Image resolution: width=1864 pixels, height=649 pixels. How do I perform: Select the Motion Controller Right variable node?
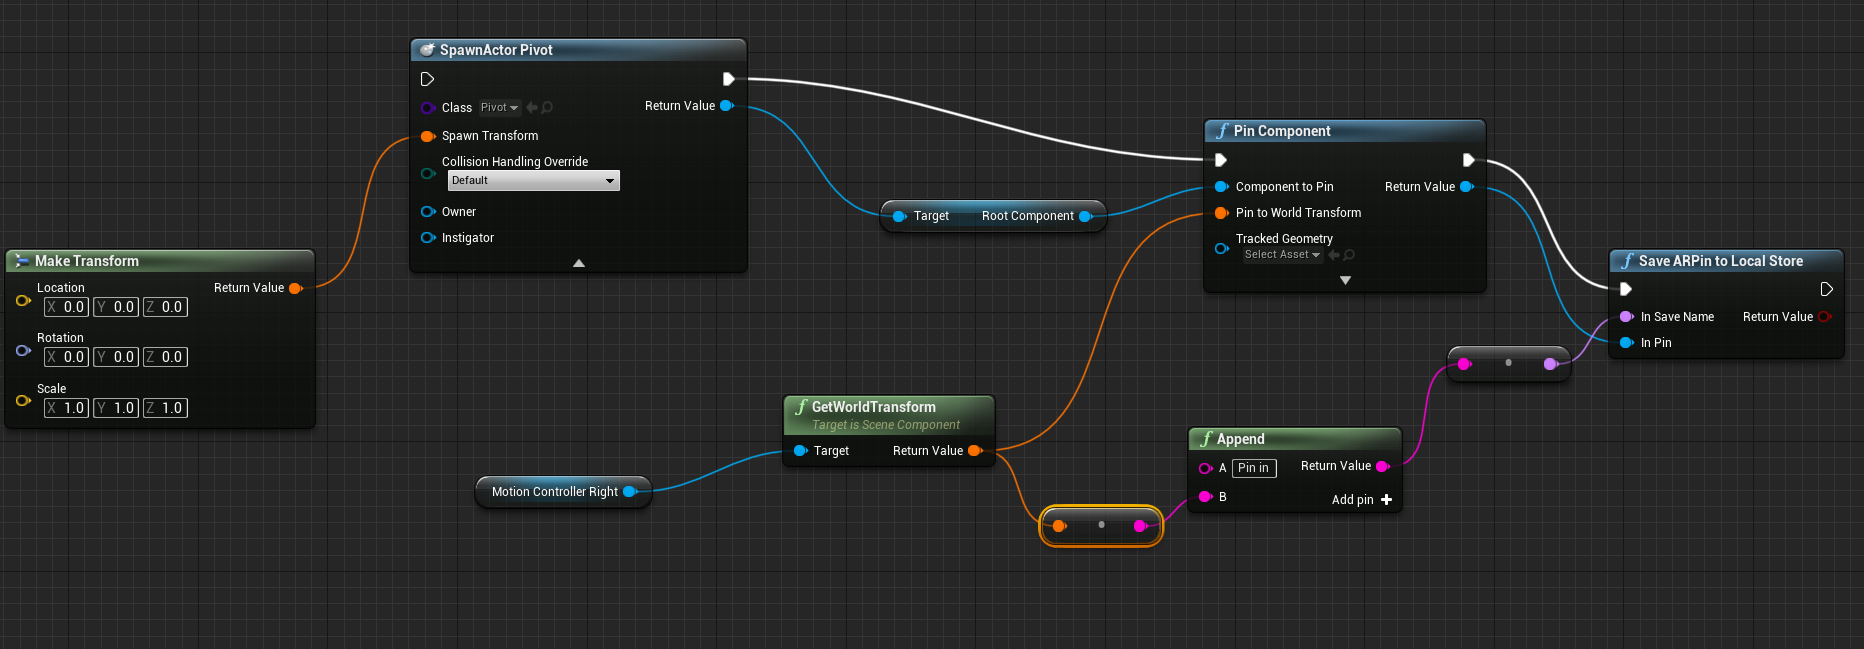(x=563, y=492)
